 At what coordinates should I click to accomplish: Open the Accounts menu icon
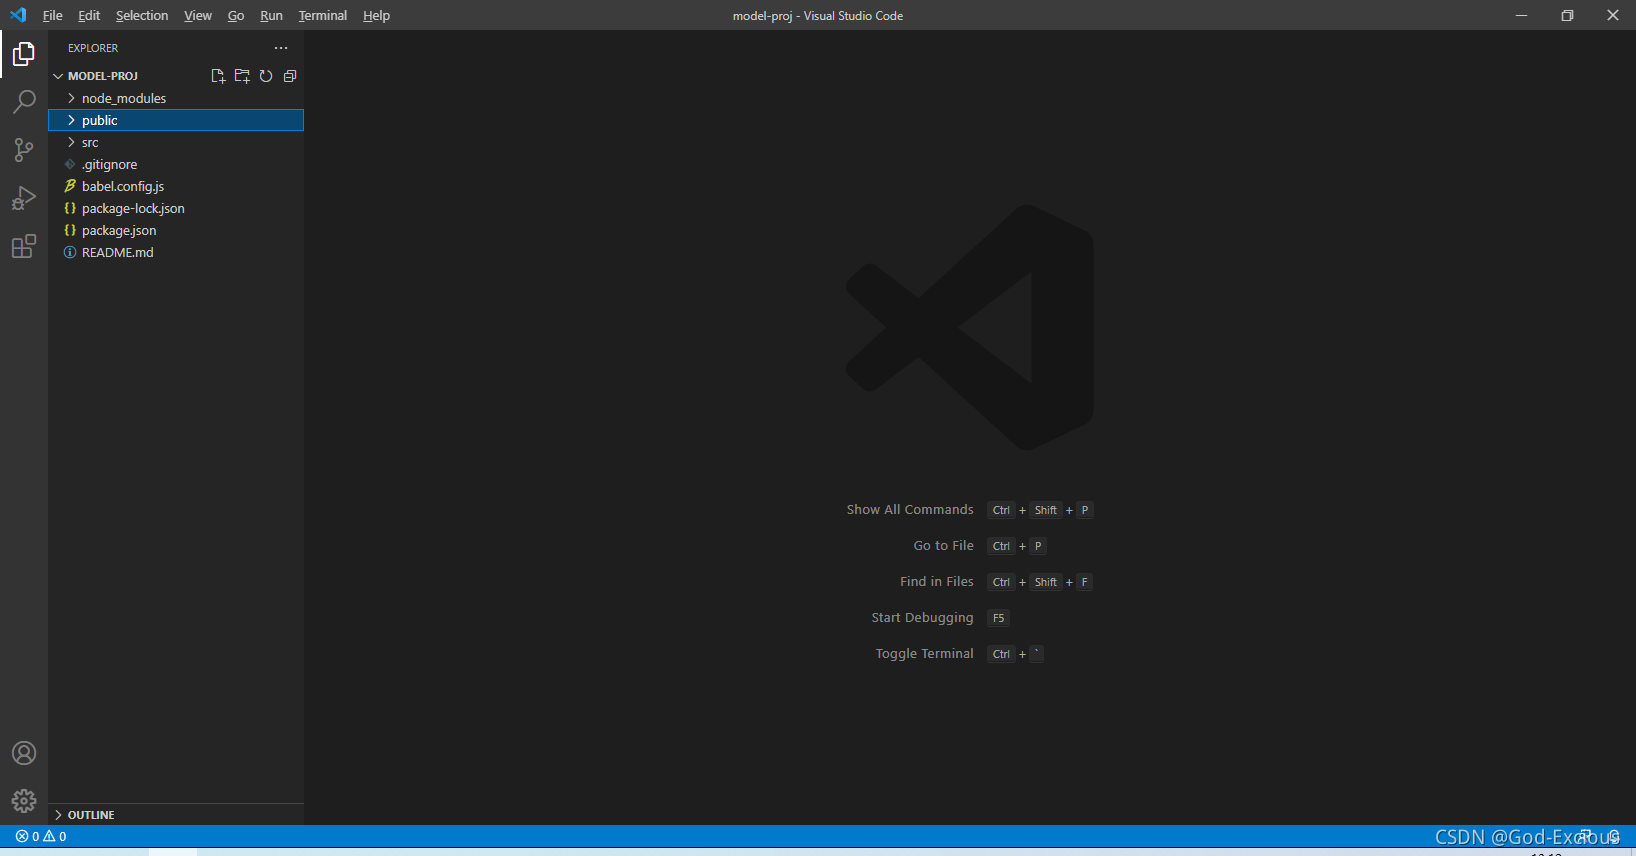24,753
